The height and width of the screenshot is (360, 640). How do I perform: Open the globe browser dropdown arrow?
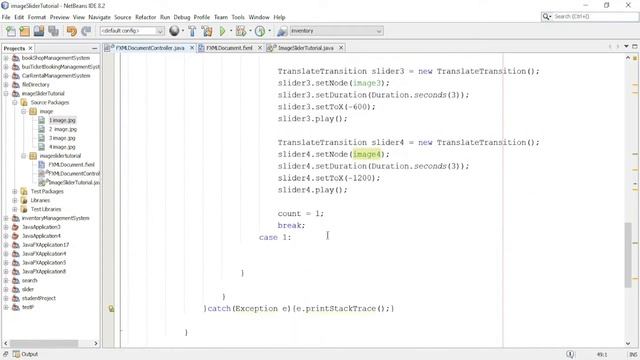coord(182,31)
